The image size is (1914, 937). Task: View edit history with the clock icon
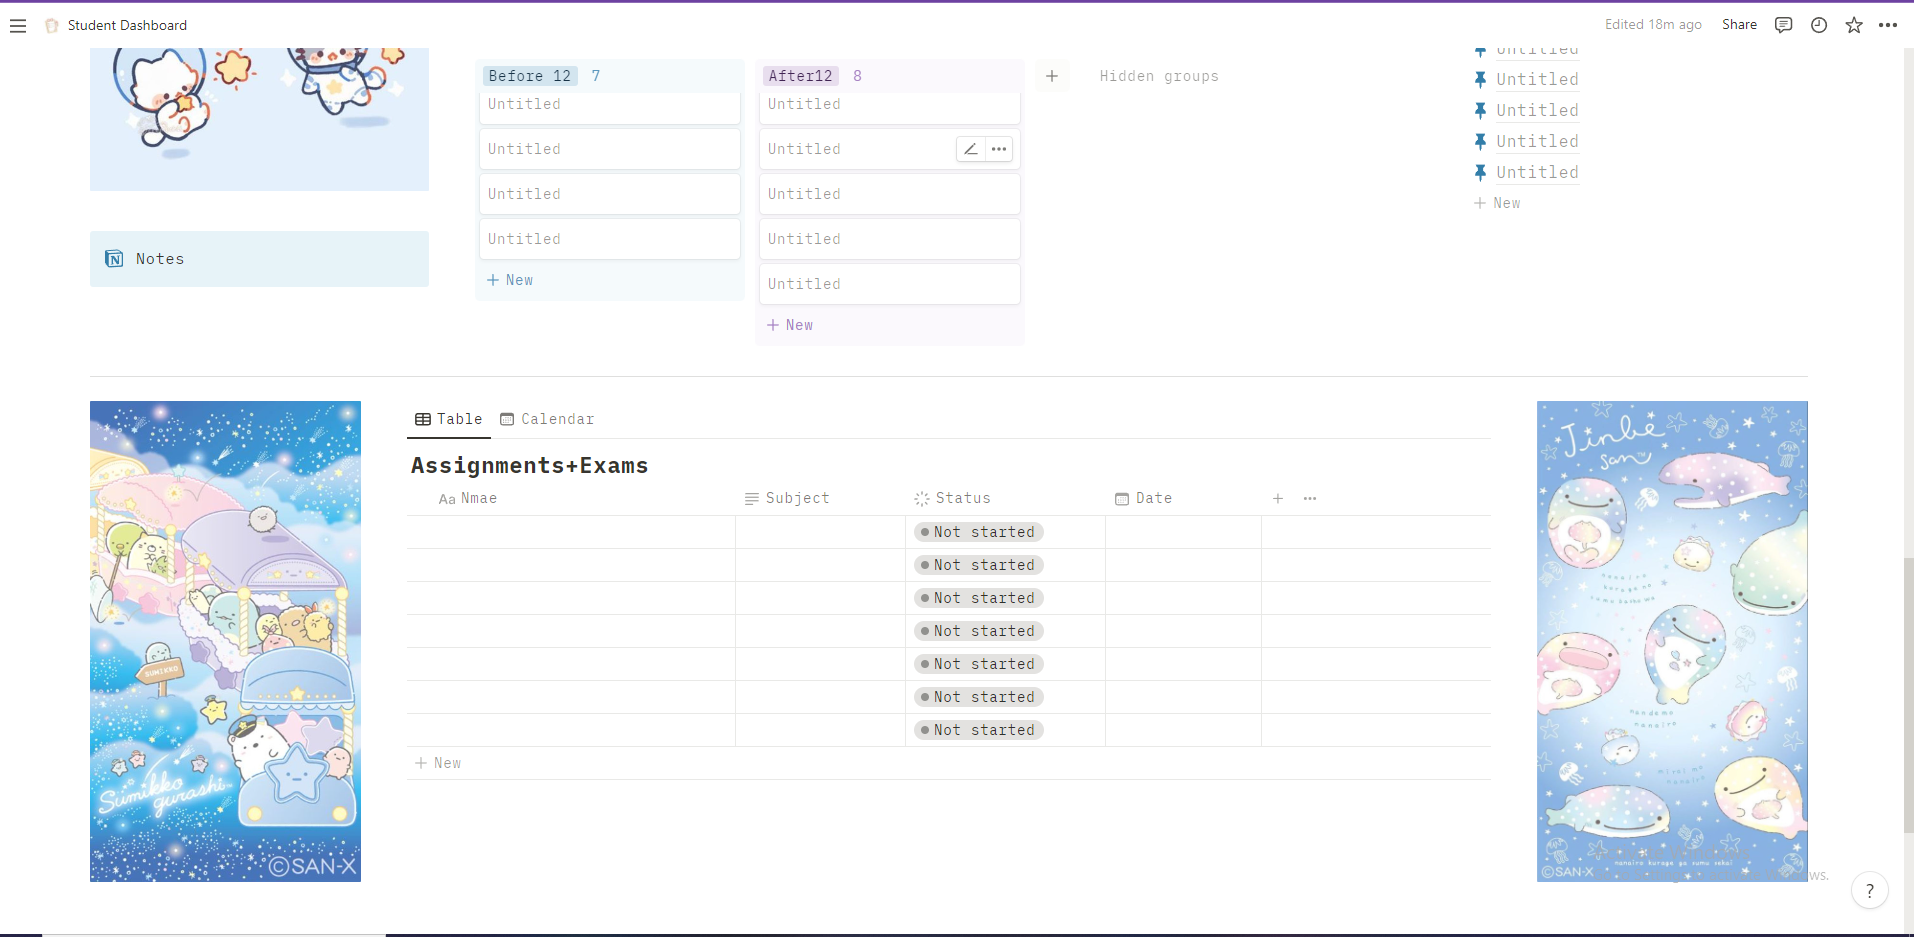click(x=1819, y=25)
